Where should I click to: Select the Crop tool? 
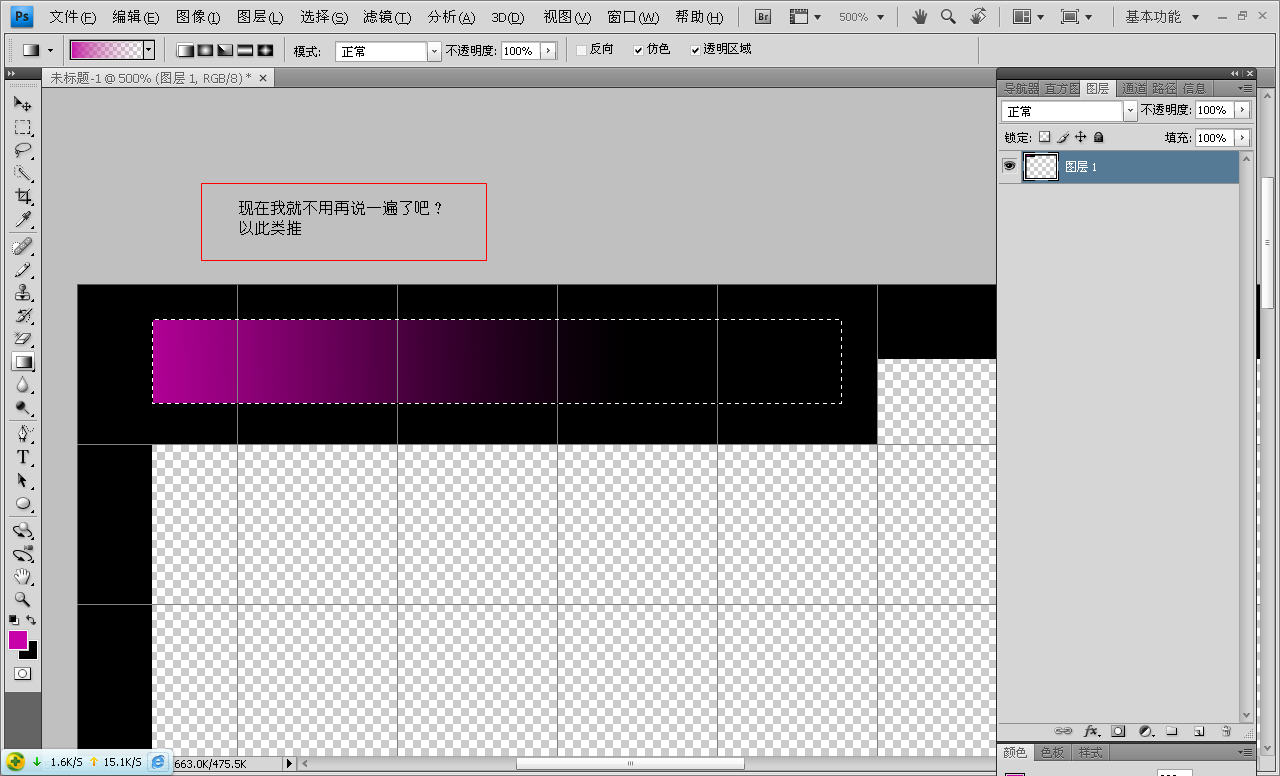pos(22,197)
